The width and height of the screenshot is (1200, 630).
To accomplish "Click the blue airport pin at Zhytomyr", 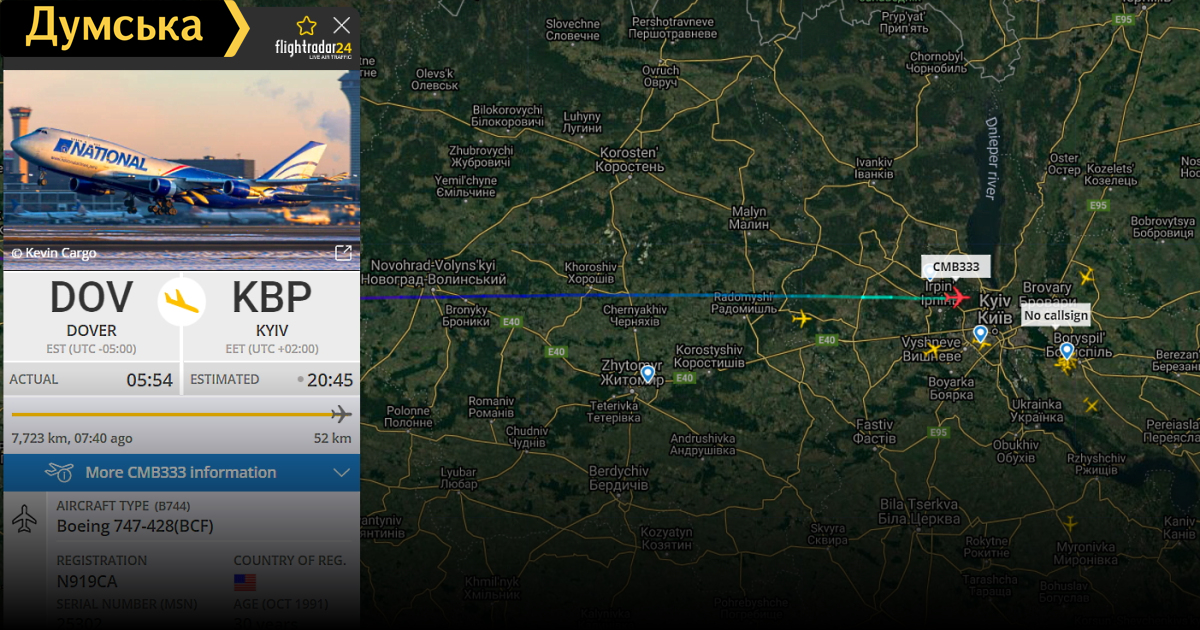I will point(648,374).
